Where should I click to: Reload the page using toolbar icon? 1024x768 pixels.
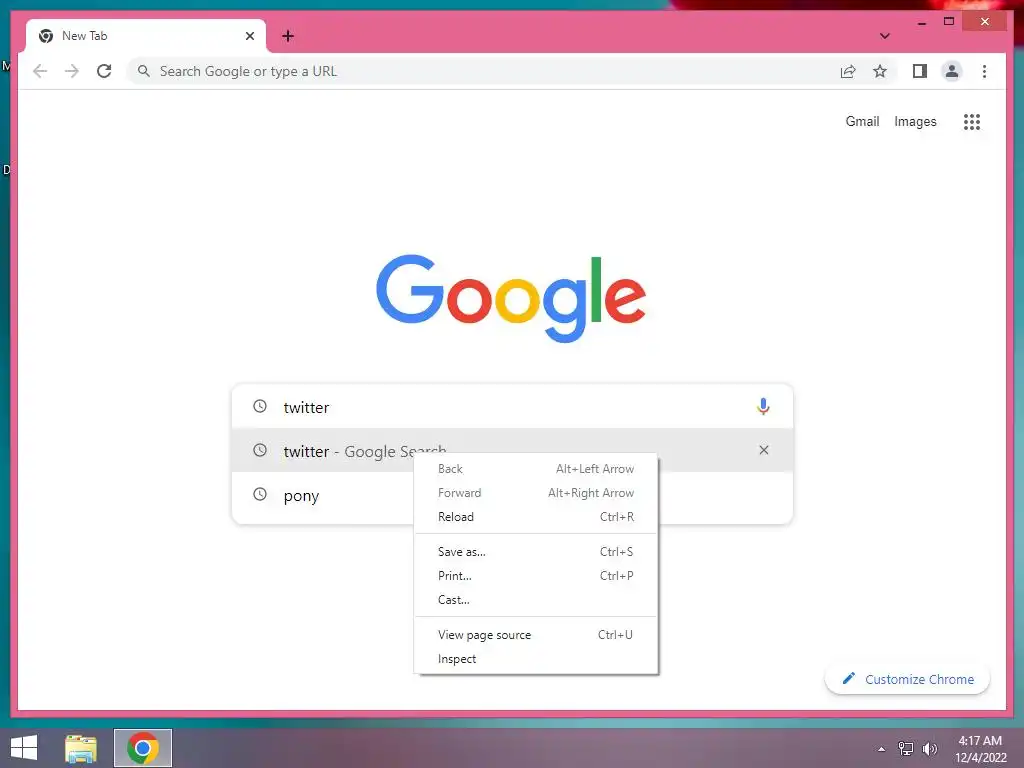(x=104, y=71)
